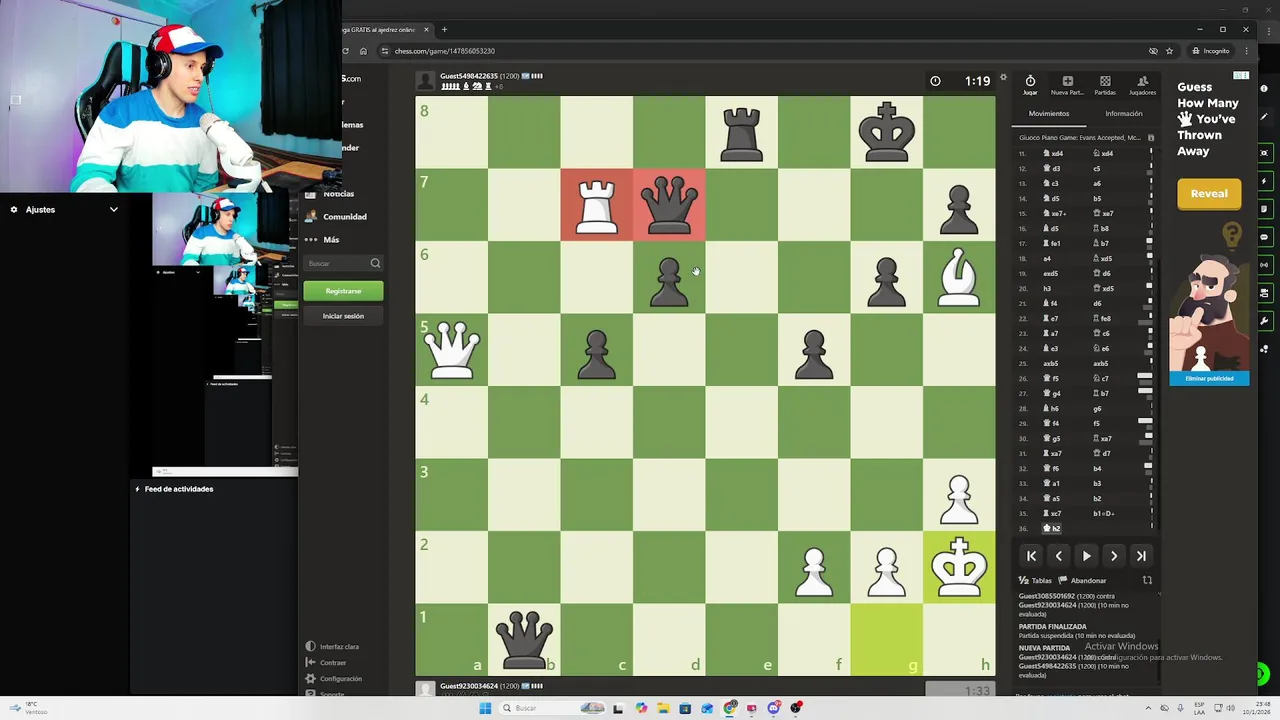
Task: Click the search magnifier in chess.com sidebar
Action: [x=375, y=263]
